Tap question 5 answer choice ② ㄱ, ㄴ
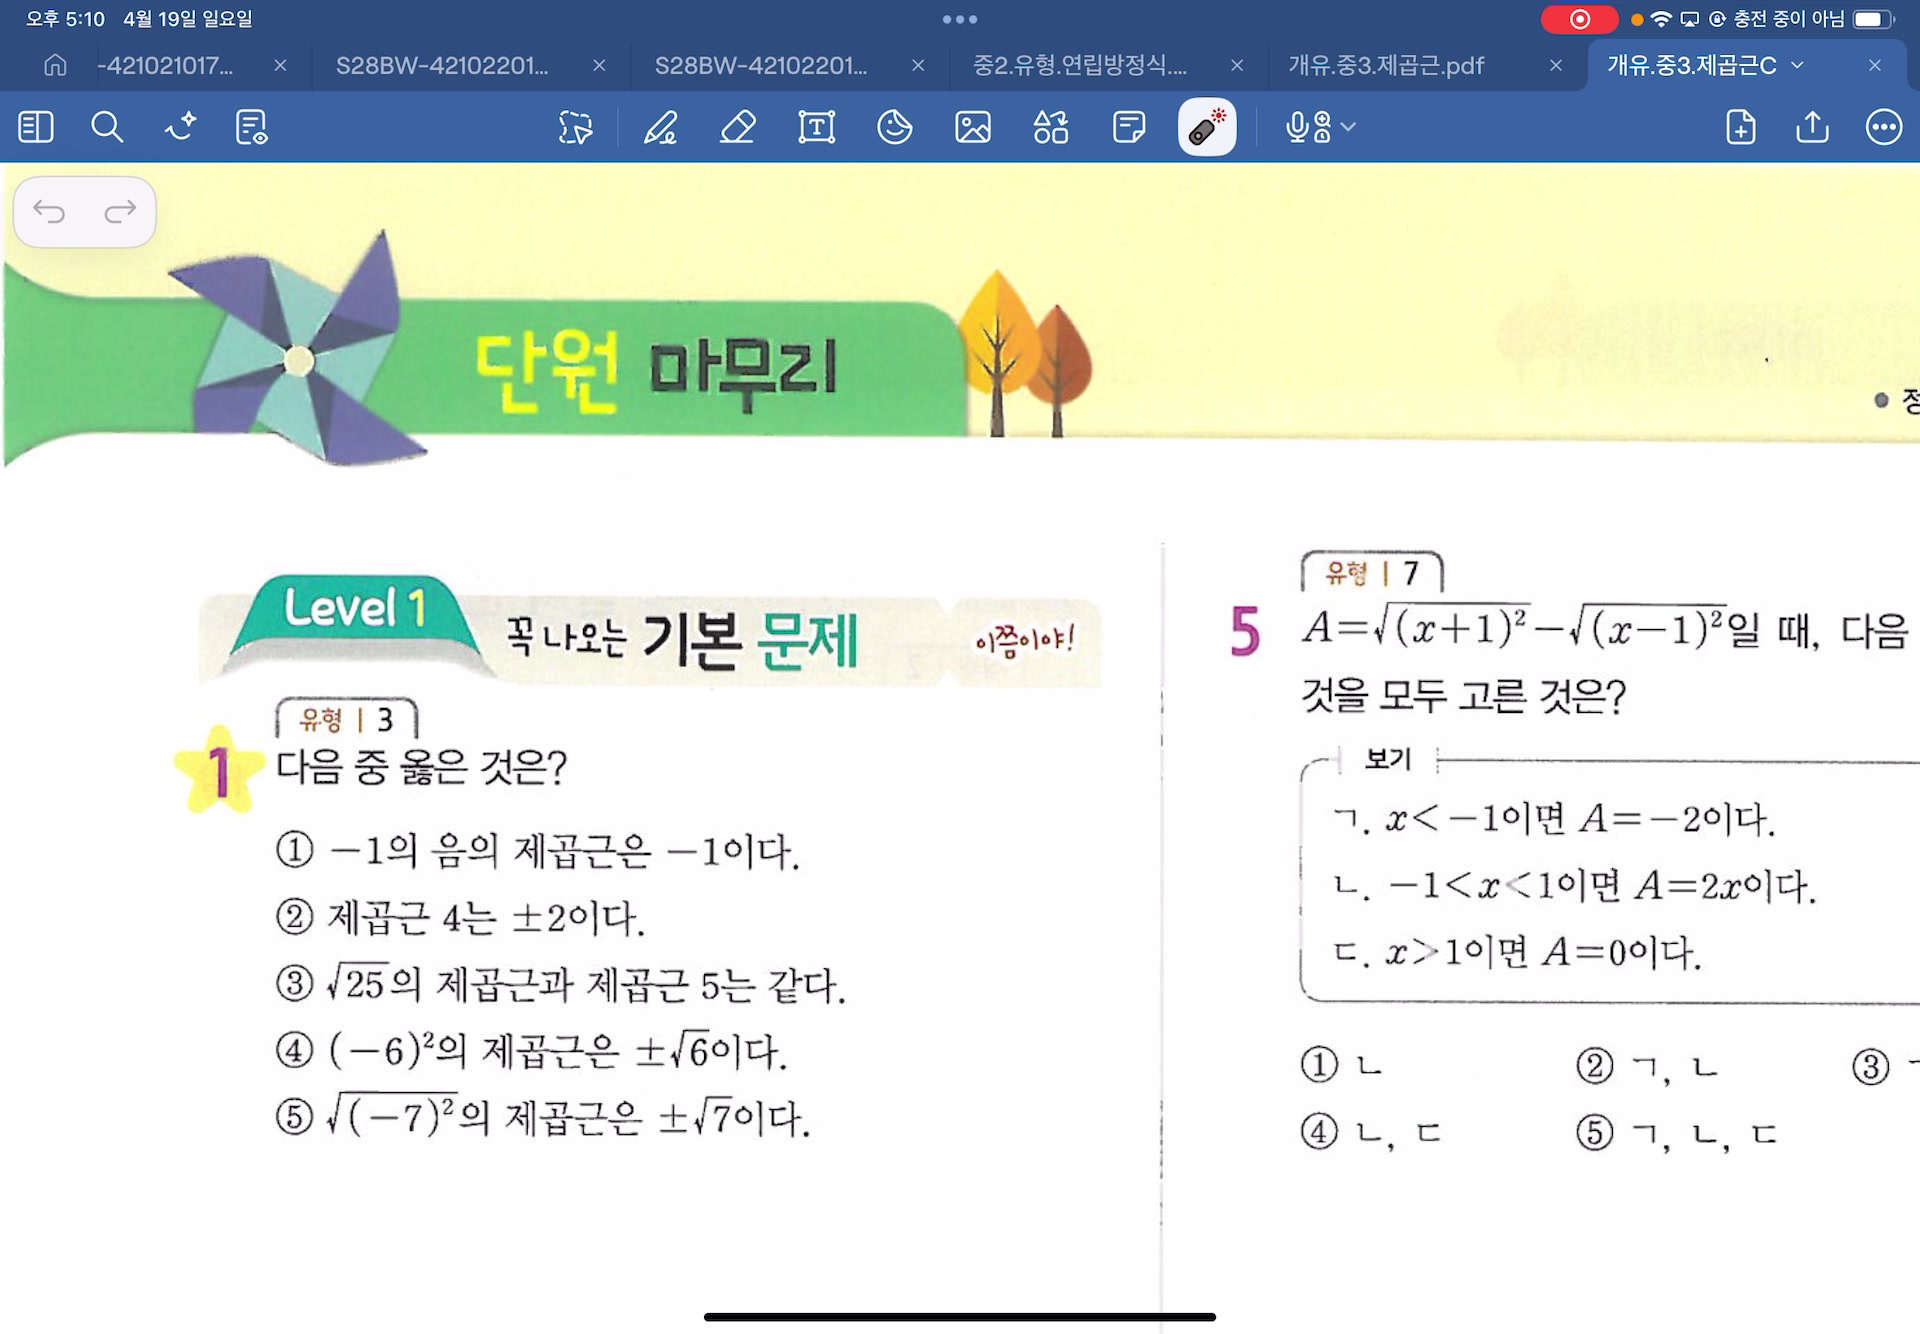This screenshot has width=1920, height=1334. [x=1647, y=1066]
